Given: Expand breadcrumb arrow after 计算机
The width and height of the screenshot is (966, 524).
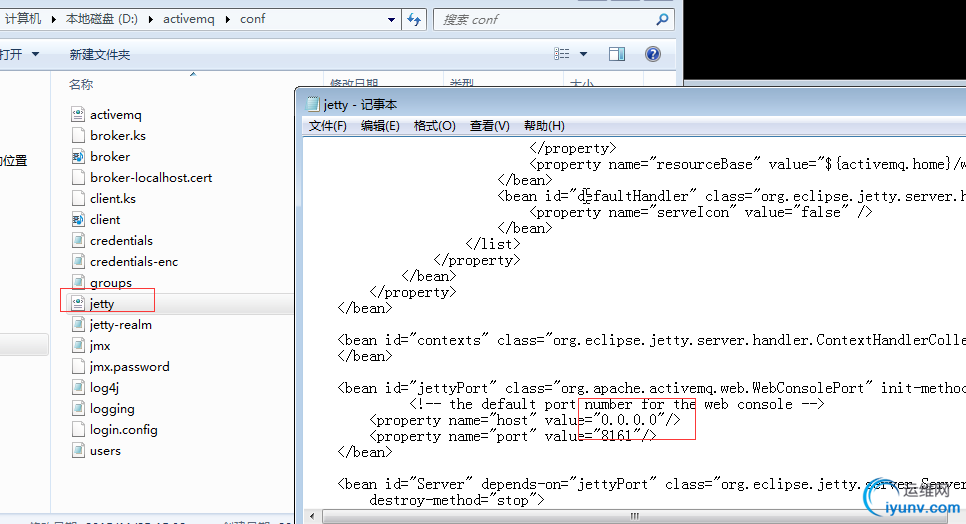Looking at the screenshot, I should [x=54, y=19].
